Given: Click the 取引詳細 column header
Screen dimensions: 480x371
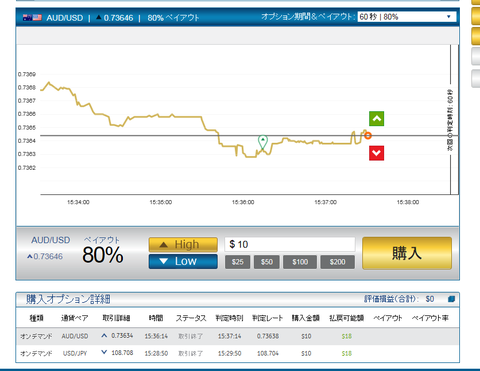Looking at the screenshot, I should coord(116,318).
